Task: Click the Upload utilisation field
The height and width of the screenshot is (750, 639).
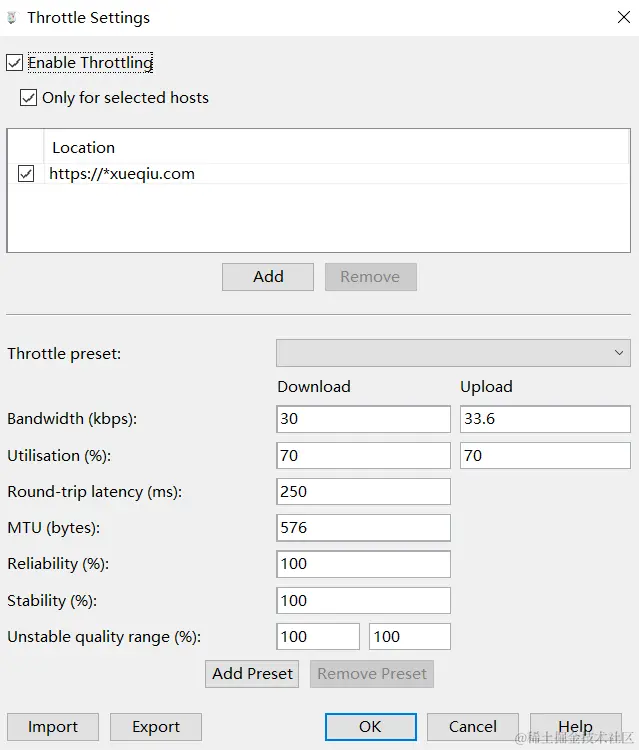Action: click(x=545, y=455)
